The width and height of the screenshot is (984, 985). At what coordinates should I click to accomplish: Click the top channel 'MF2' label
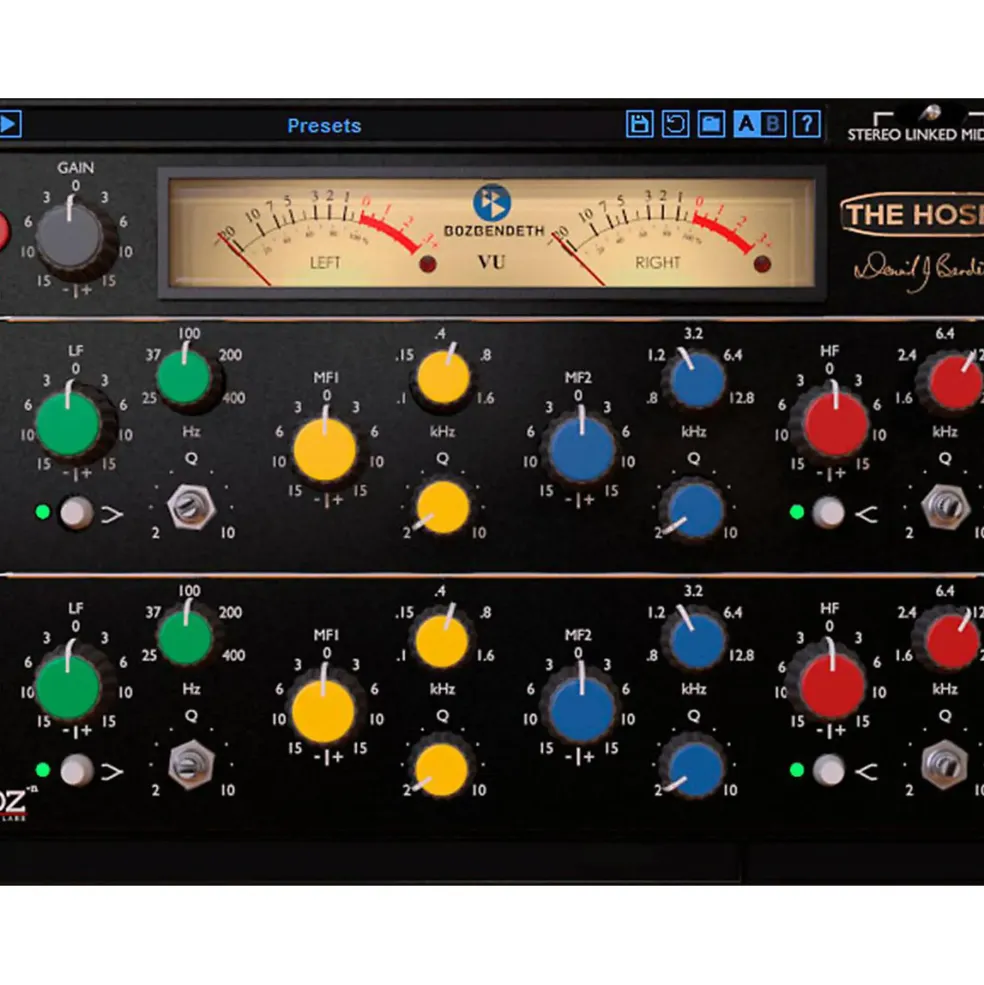click(x=578, y=377)
